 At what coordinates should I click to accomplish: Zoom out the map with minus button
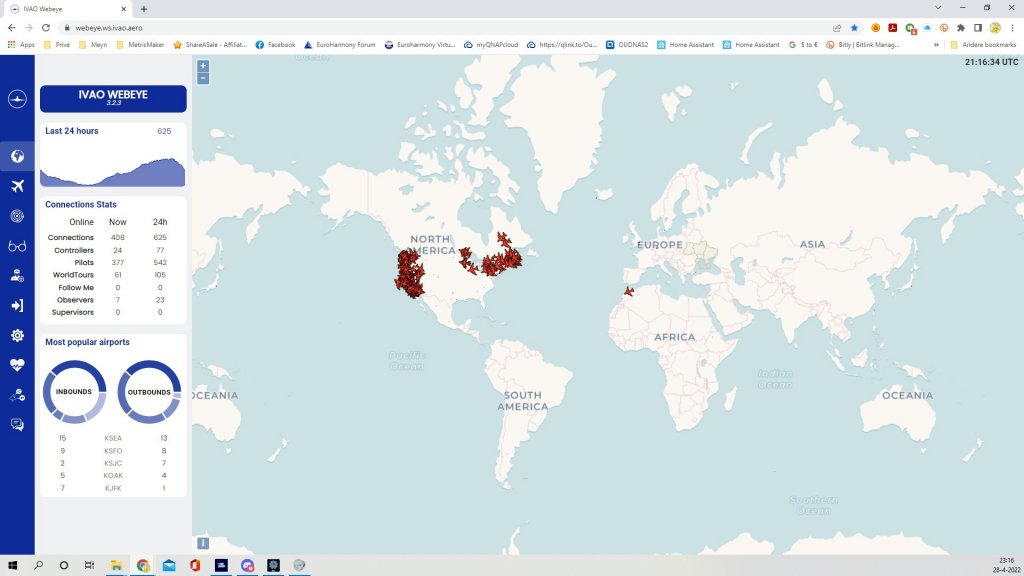(203, 79)
